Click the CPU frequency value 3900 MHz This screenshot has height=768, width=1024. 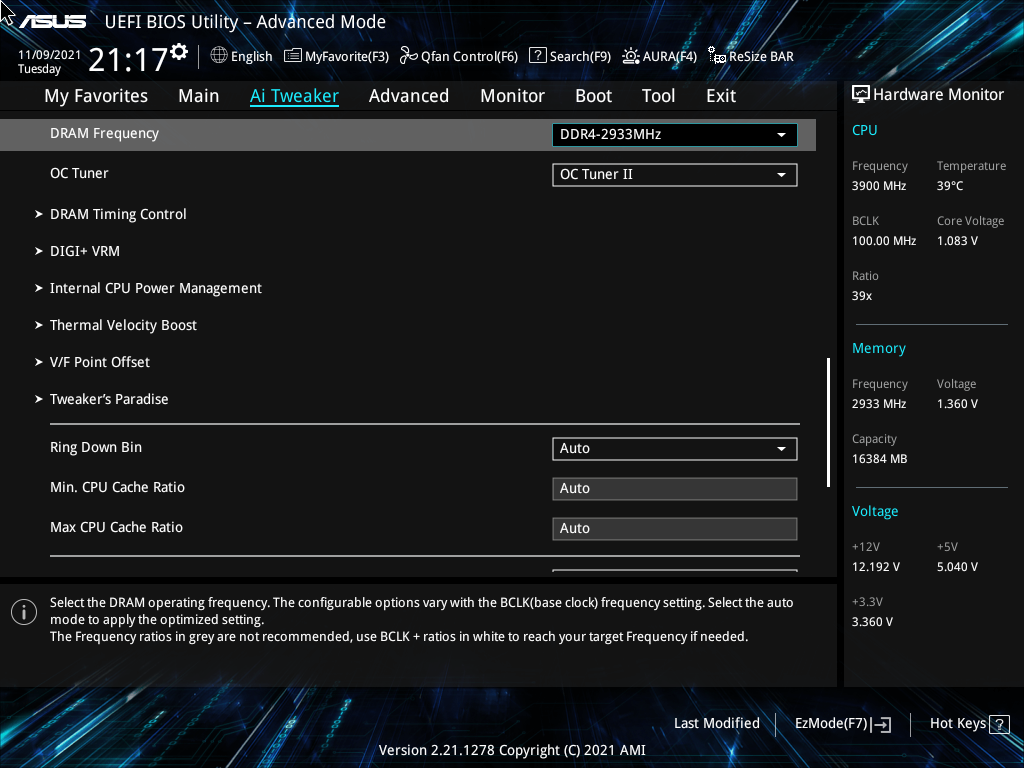[x=879, y=186]
